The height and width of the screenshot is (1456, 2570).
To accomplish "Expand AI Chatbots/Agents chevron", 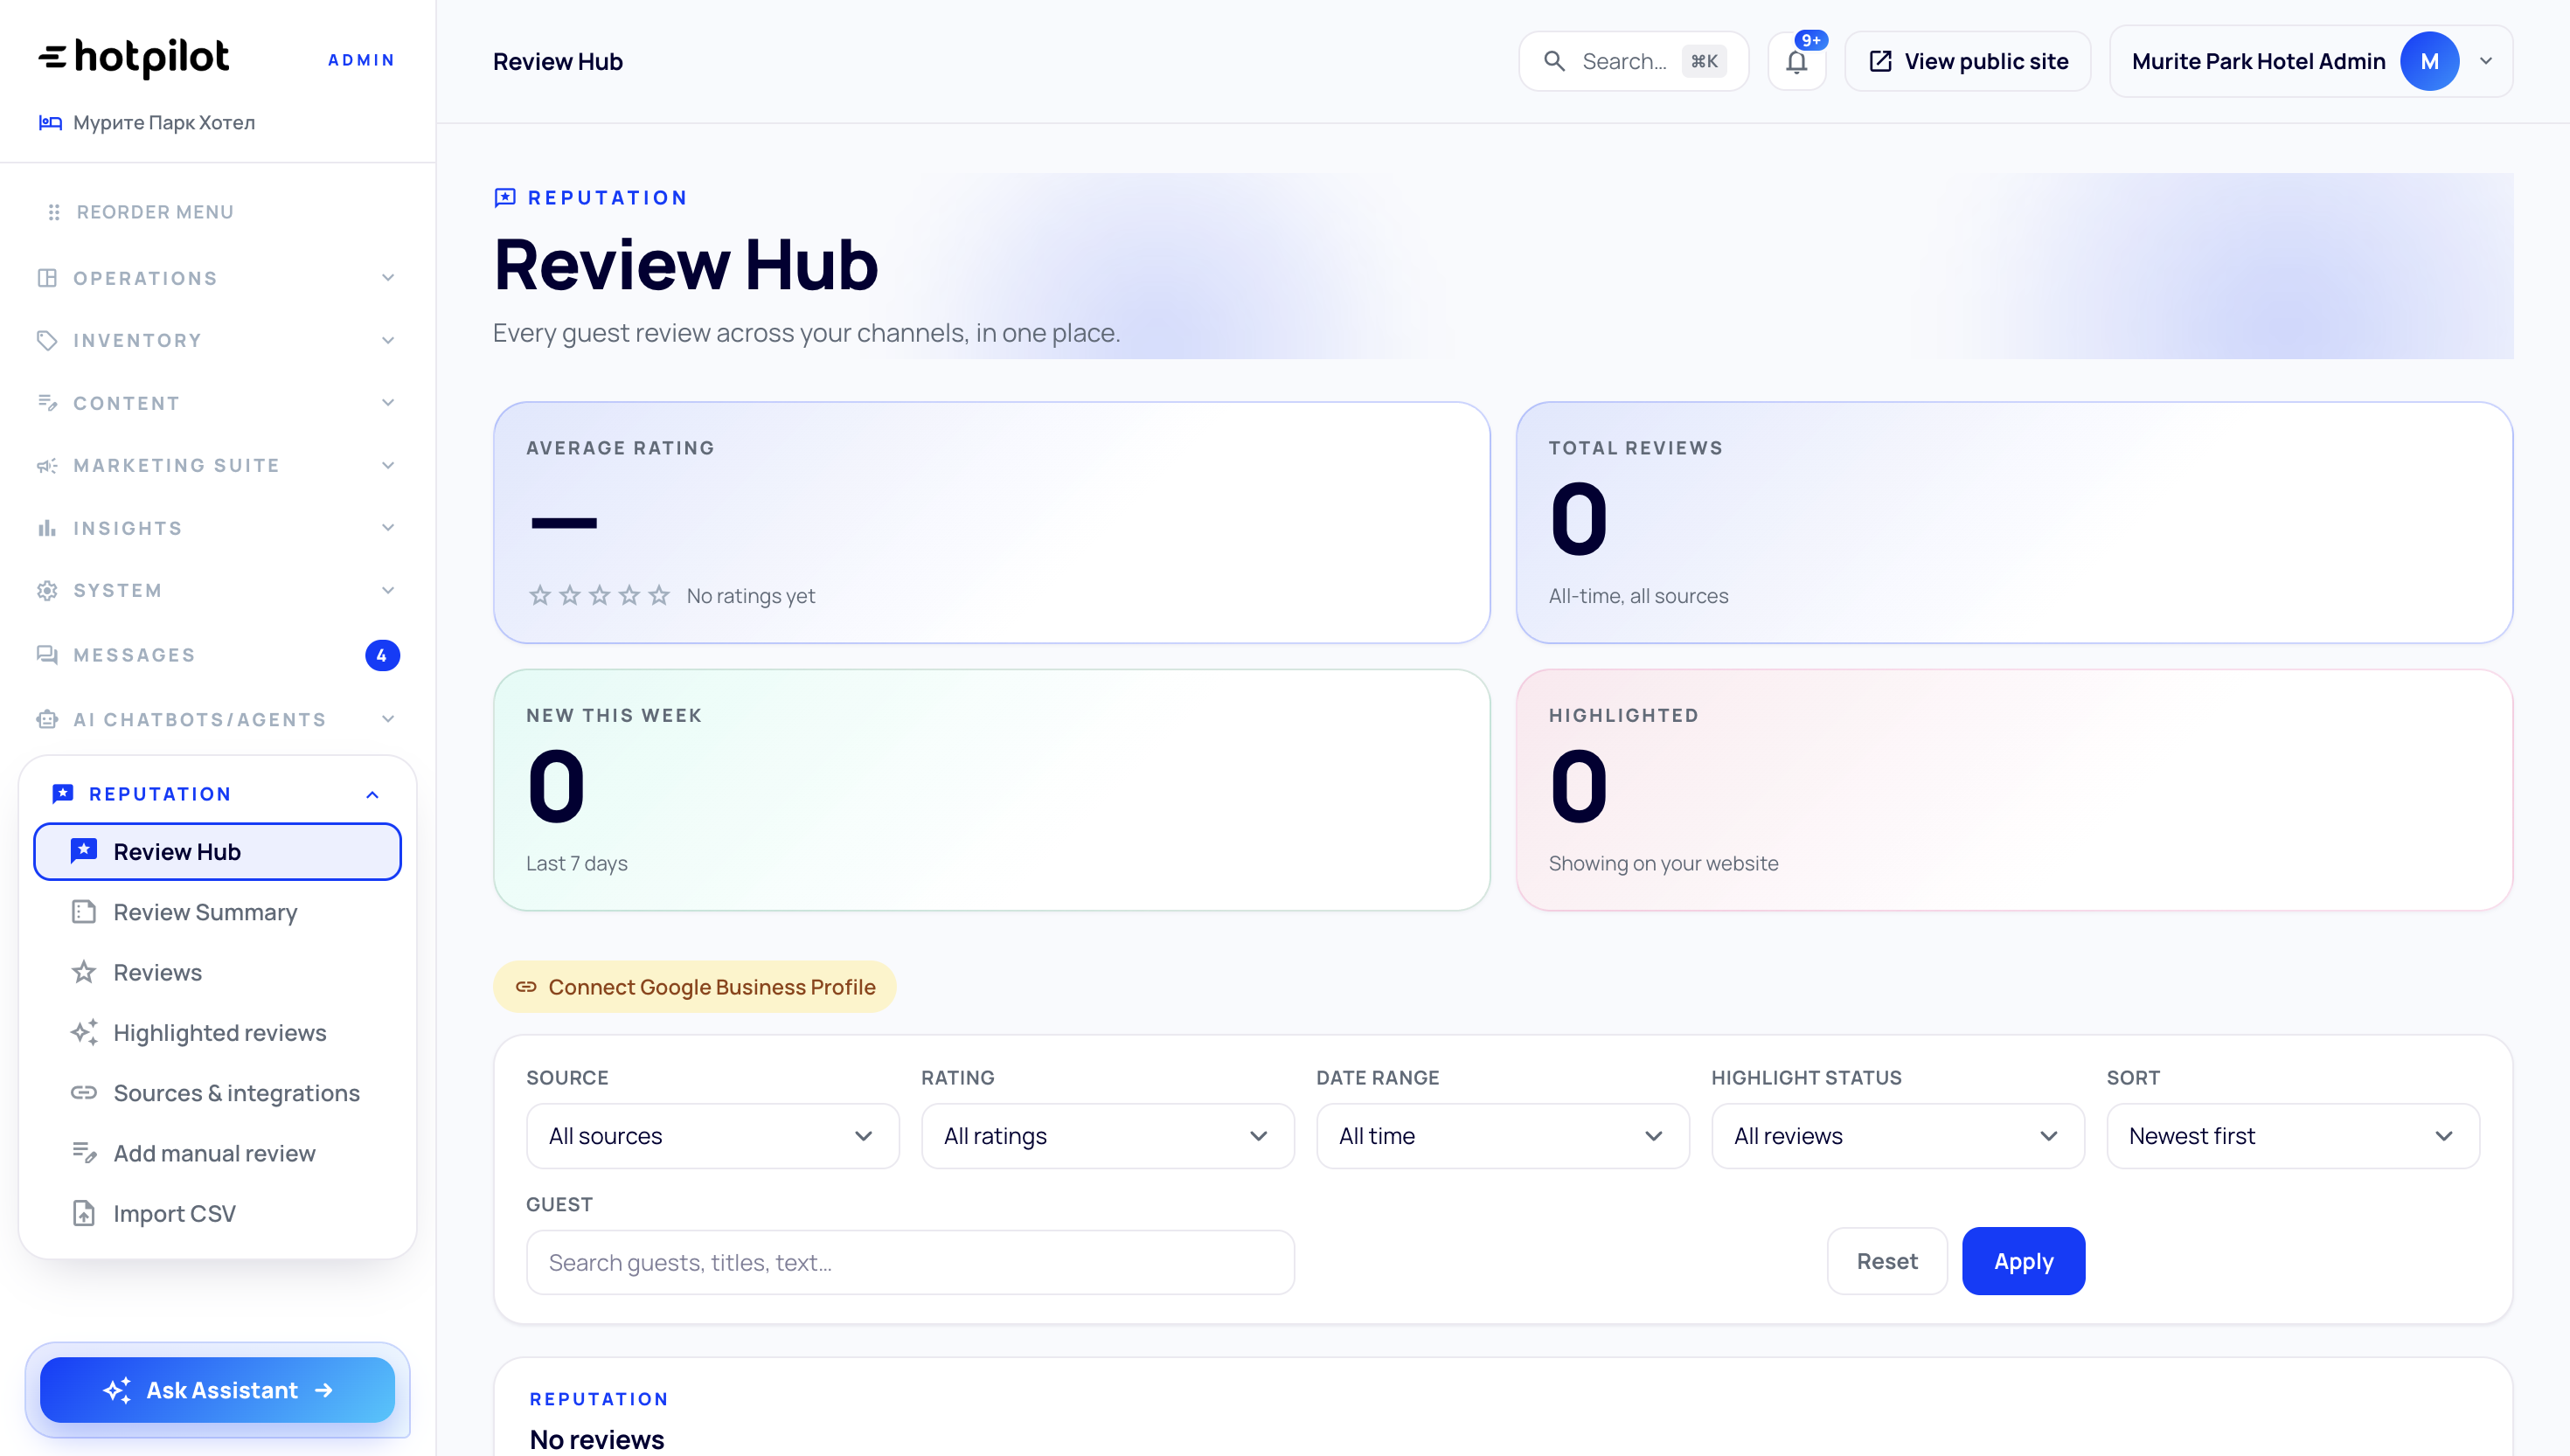I will point(388,719).
